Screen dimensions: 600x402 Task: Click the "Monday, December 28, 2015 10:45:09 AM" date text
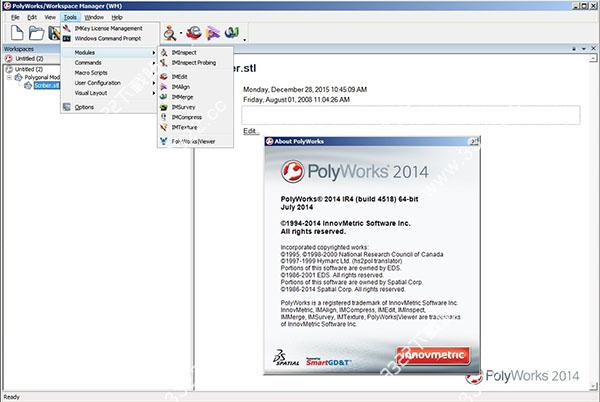[305, 90]
